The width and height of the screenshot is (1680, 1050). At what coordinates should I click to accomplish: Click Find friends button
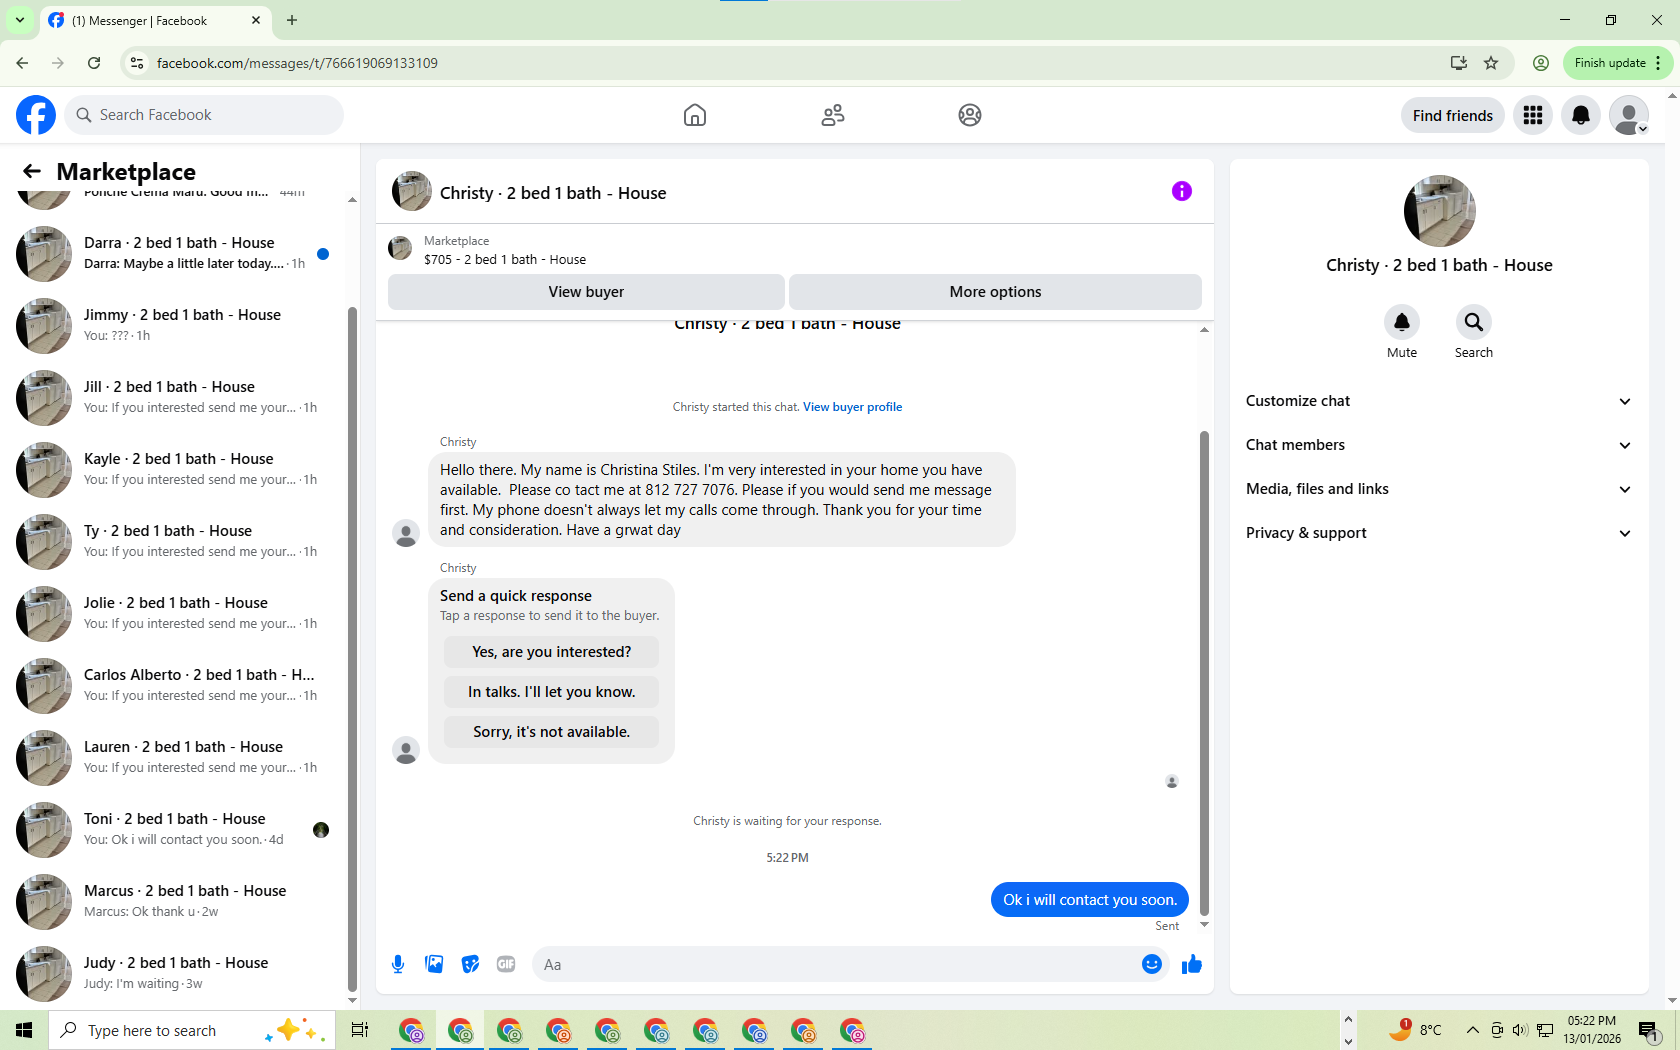pyautogui.click(x=1452, y=116)
